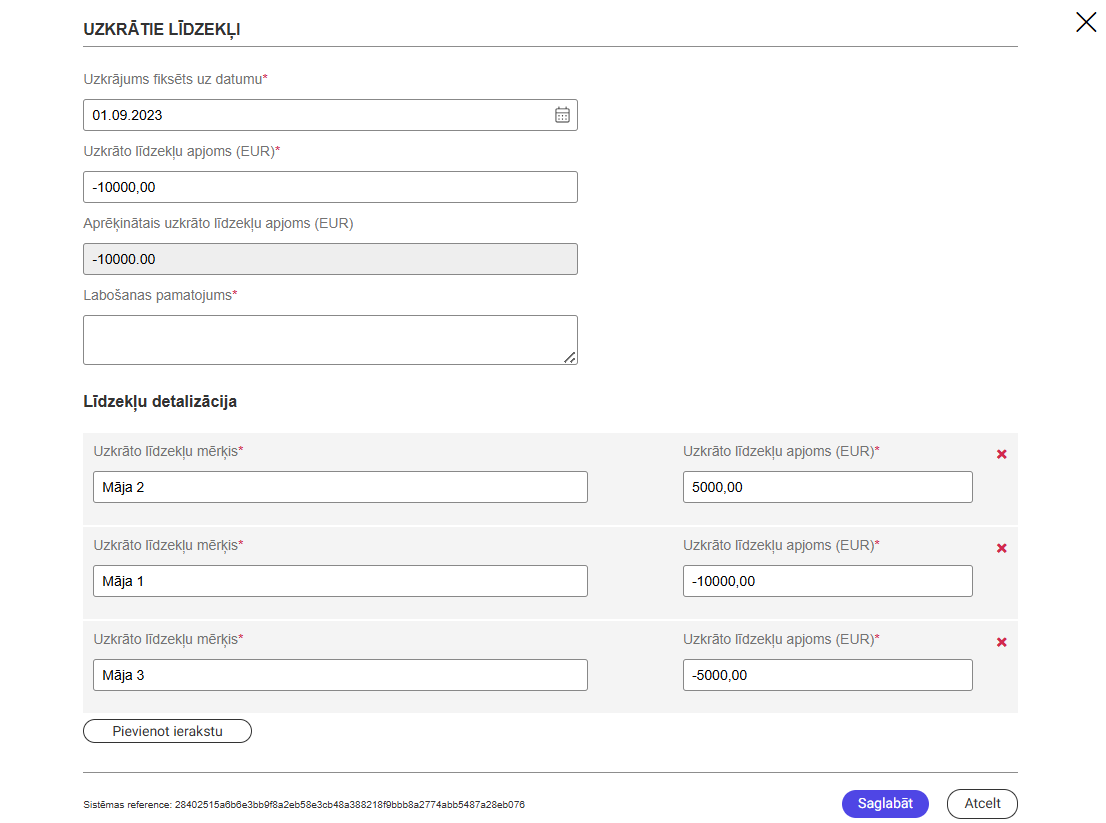The width and height of the screenshot is (1106, 823).
Task: Click the date field showing 01.09.2023
Action: click(x=315, y=115)
